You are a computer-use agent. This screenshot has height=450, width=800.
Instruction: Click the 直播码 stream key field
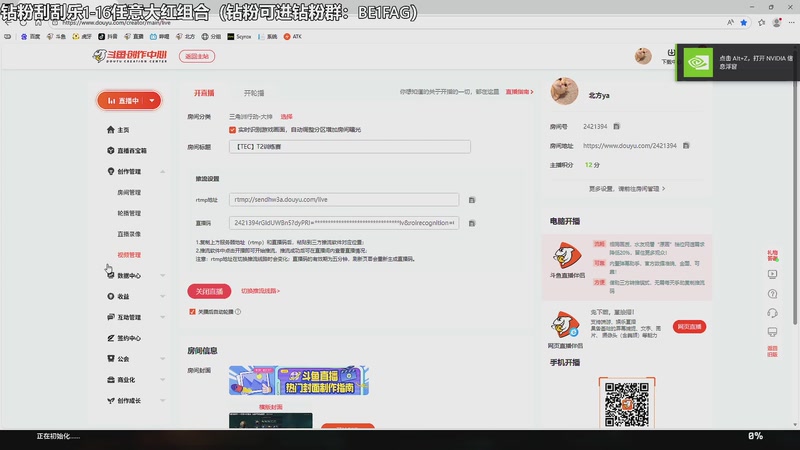344,223
